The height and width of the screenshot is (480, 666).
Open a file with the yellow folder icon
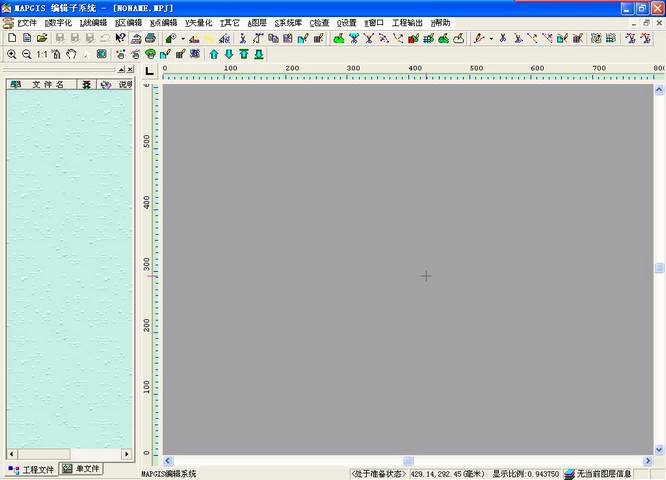[42, 38]
